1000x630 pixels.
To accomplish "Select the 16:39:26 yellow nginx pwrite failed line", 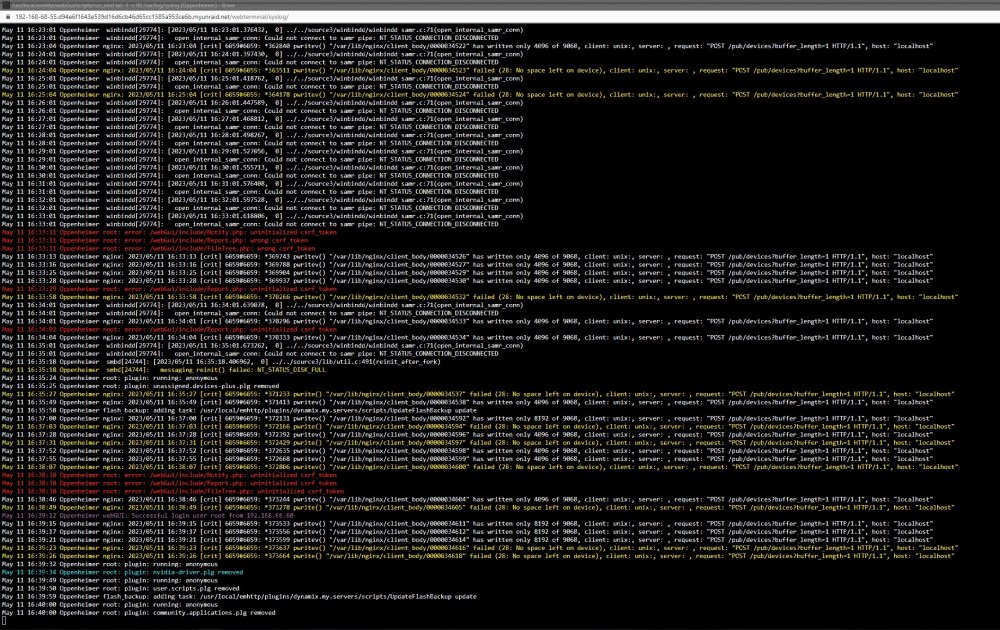I will 478,556.
